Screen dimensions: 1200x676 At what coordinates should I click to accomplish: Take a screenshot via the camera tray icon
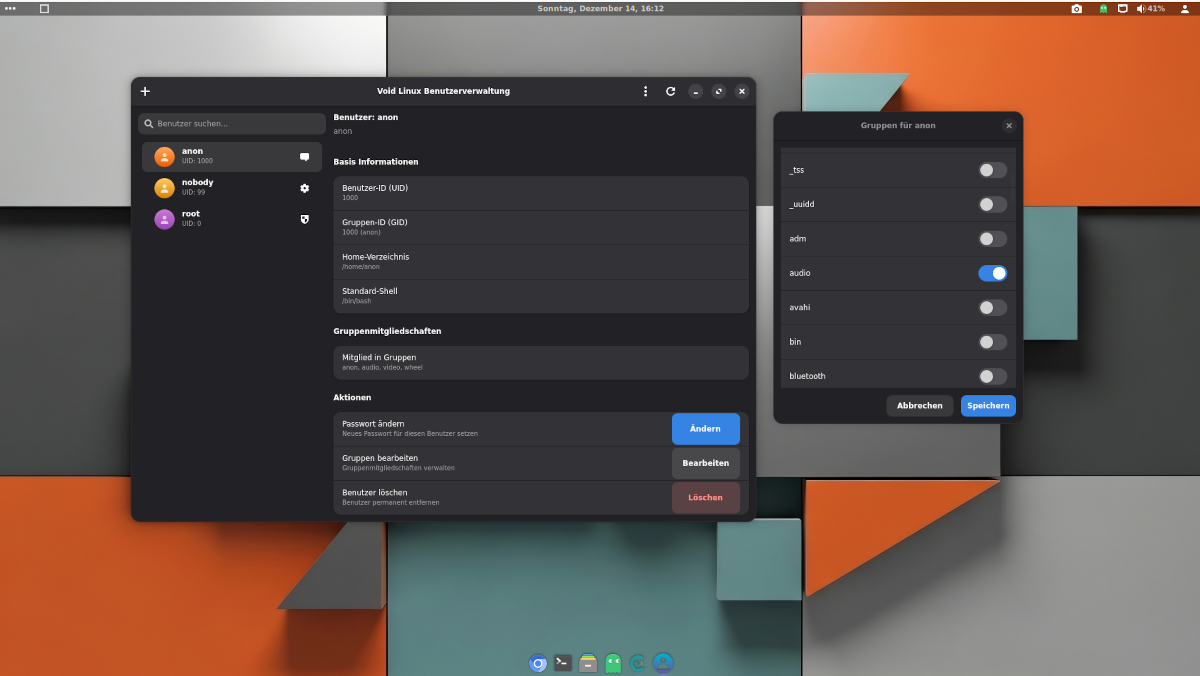(x=1077, y=8)
